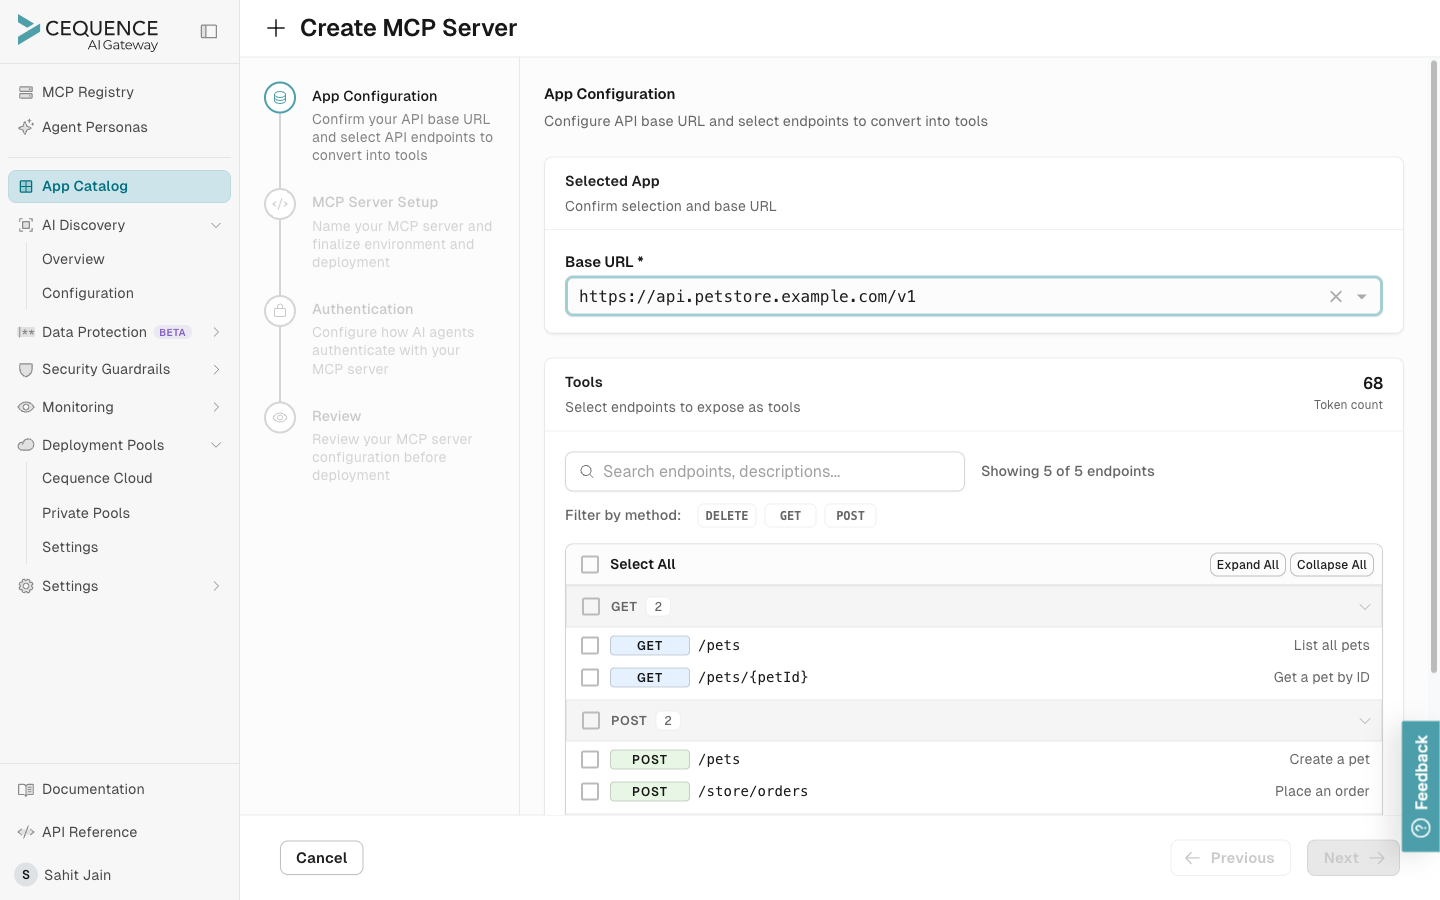Expand the sidebar Settings chevron
Image resolution: width=1440 pixels, height=900 pixels.
[x=216, y=586]
